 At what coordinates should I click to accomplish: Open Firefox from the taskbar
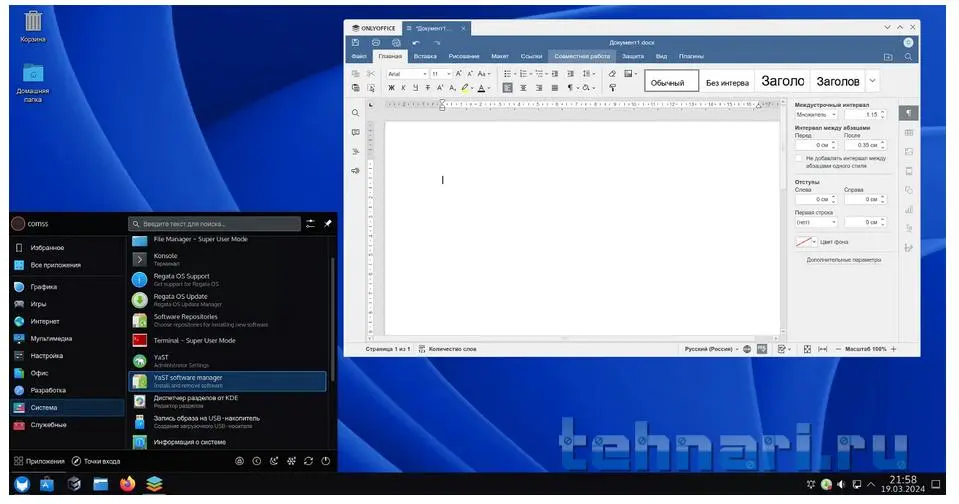pos(127,484)
